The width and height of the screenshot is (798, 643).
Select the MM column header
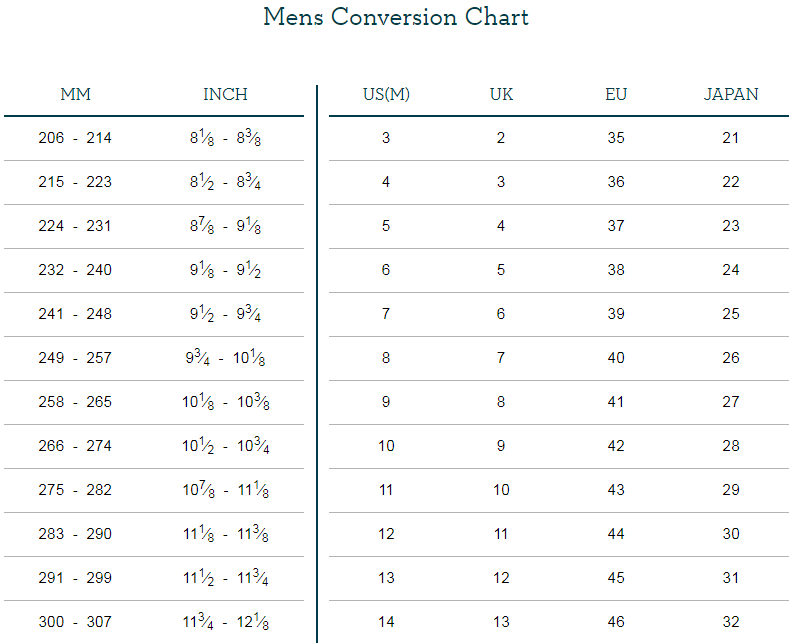[75, 95]
